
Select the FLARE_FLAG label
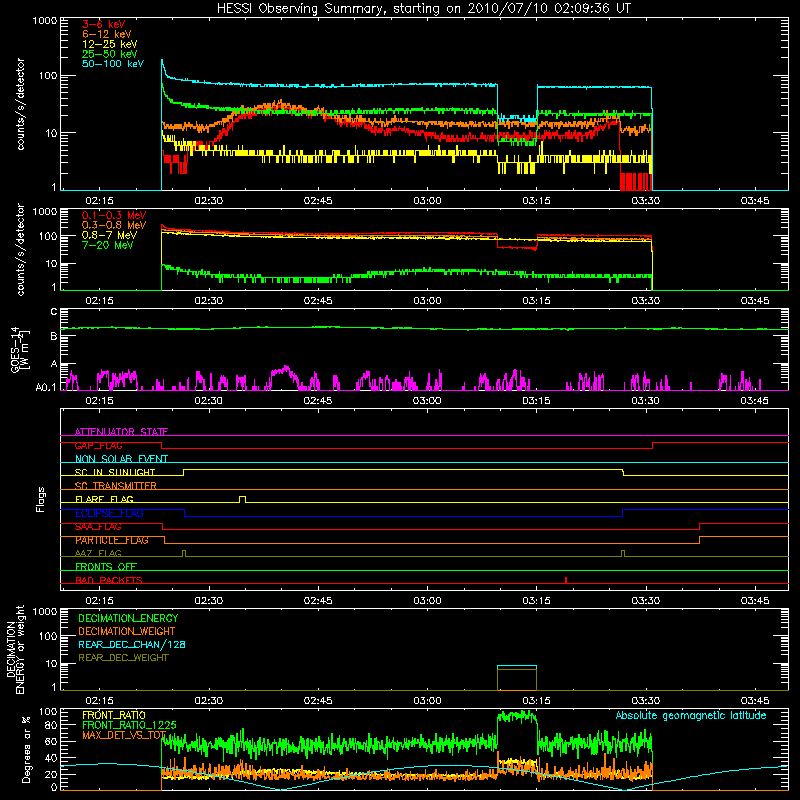click(x=104, y=499)
